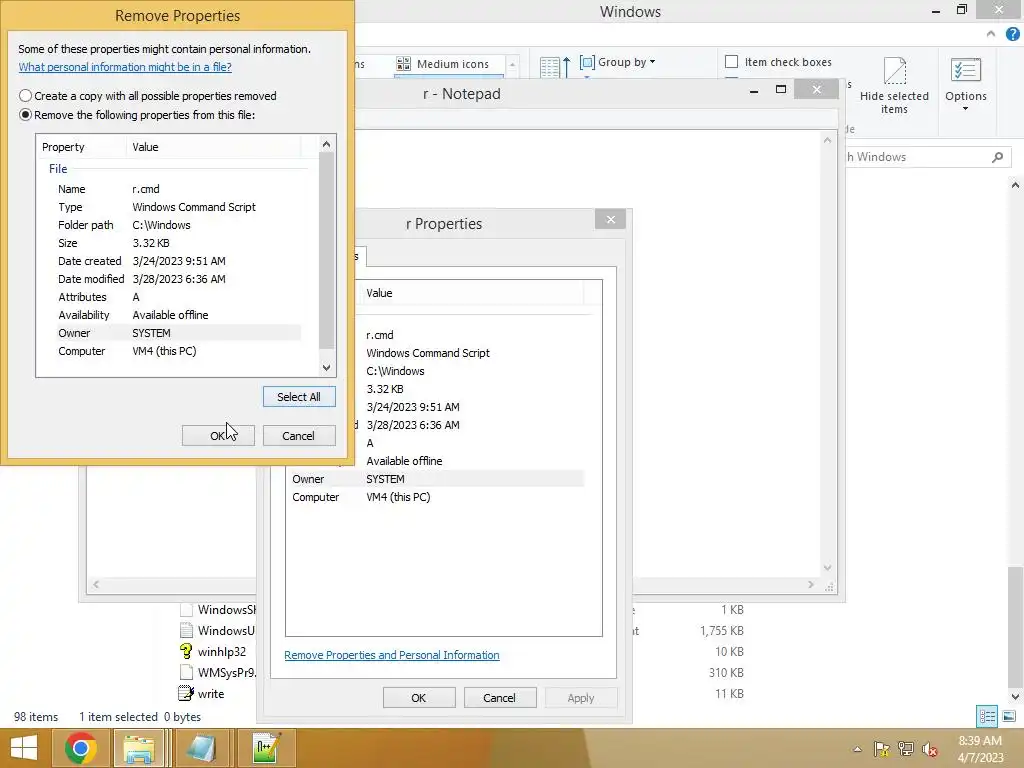This screenshot has width=1024, height=768.
Task: Open Explorer help icon
Action: coord(1012,34)
